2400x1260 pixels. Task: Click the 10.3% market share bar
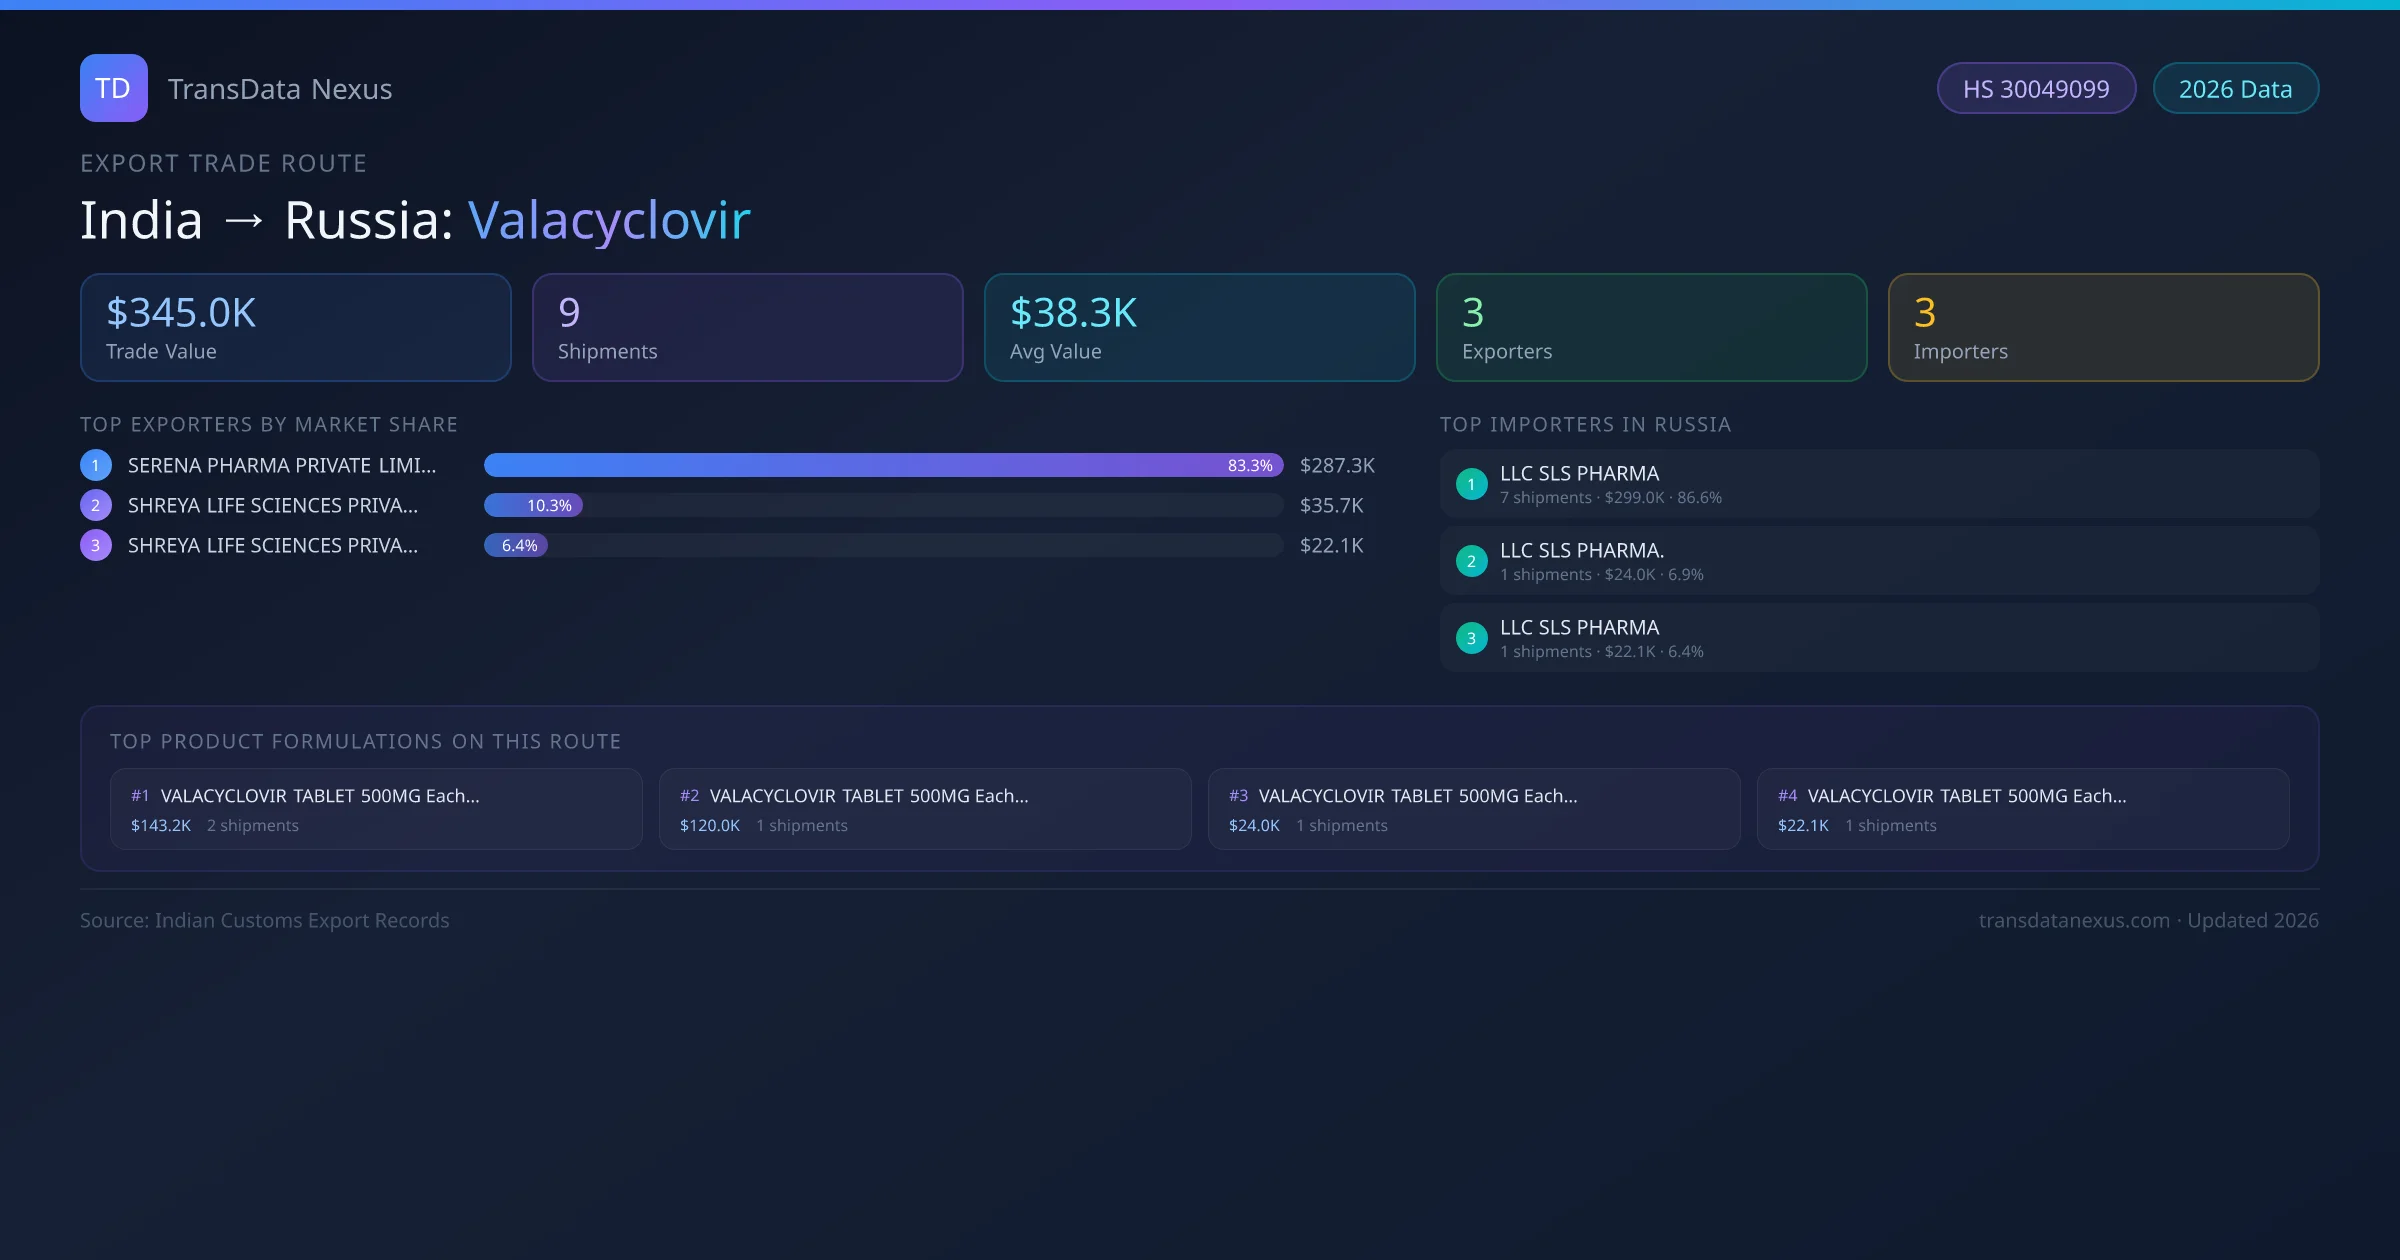533,505
